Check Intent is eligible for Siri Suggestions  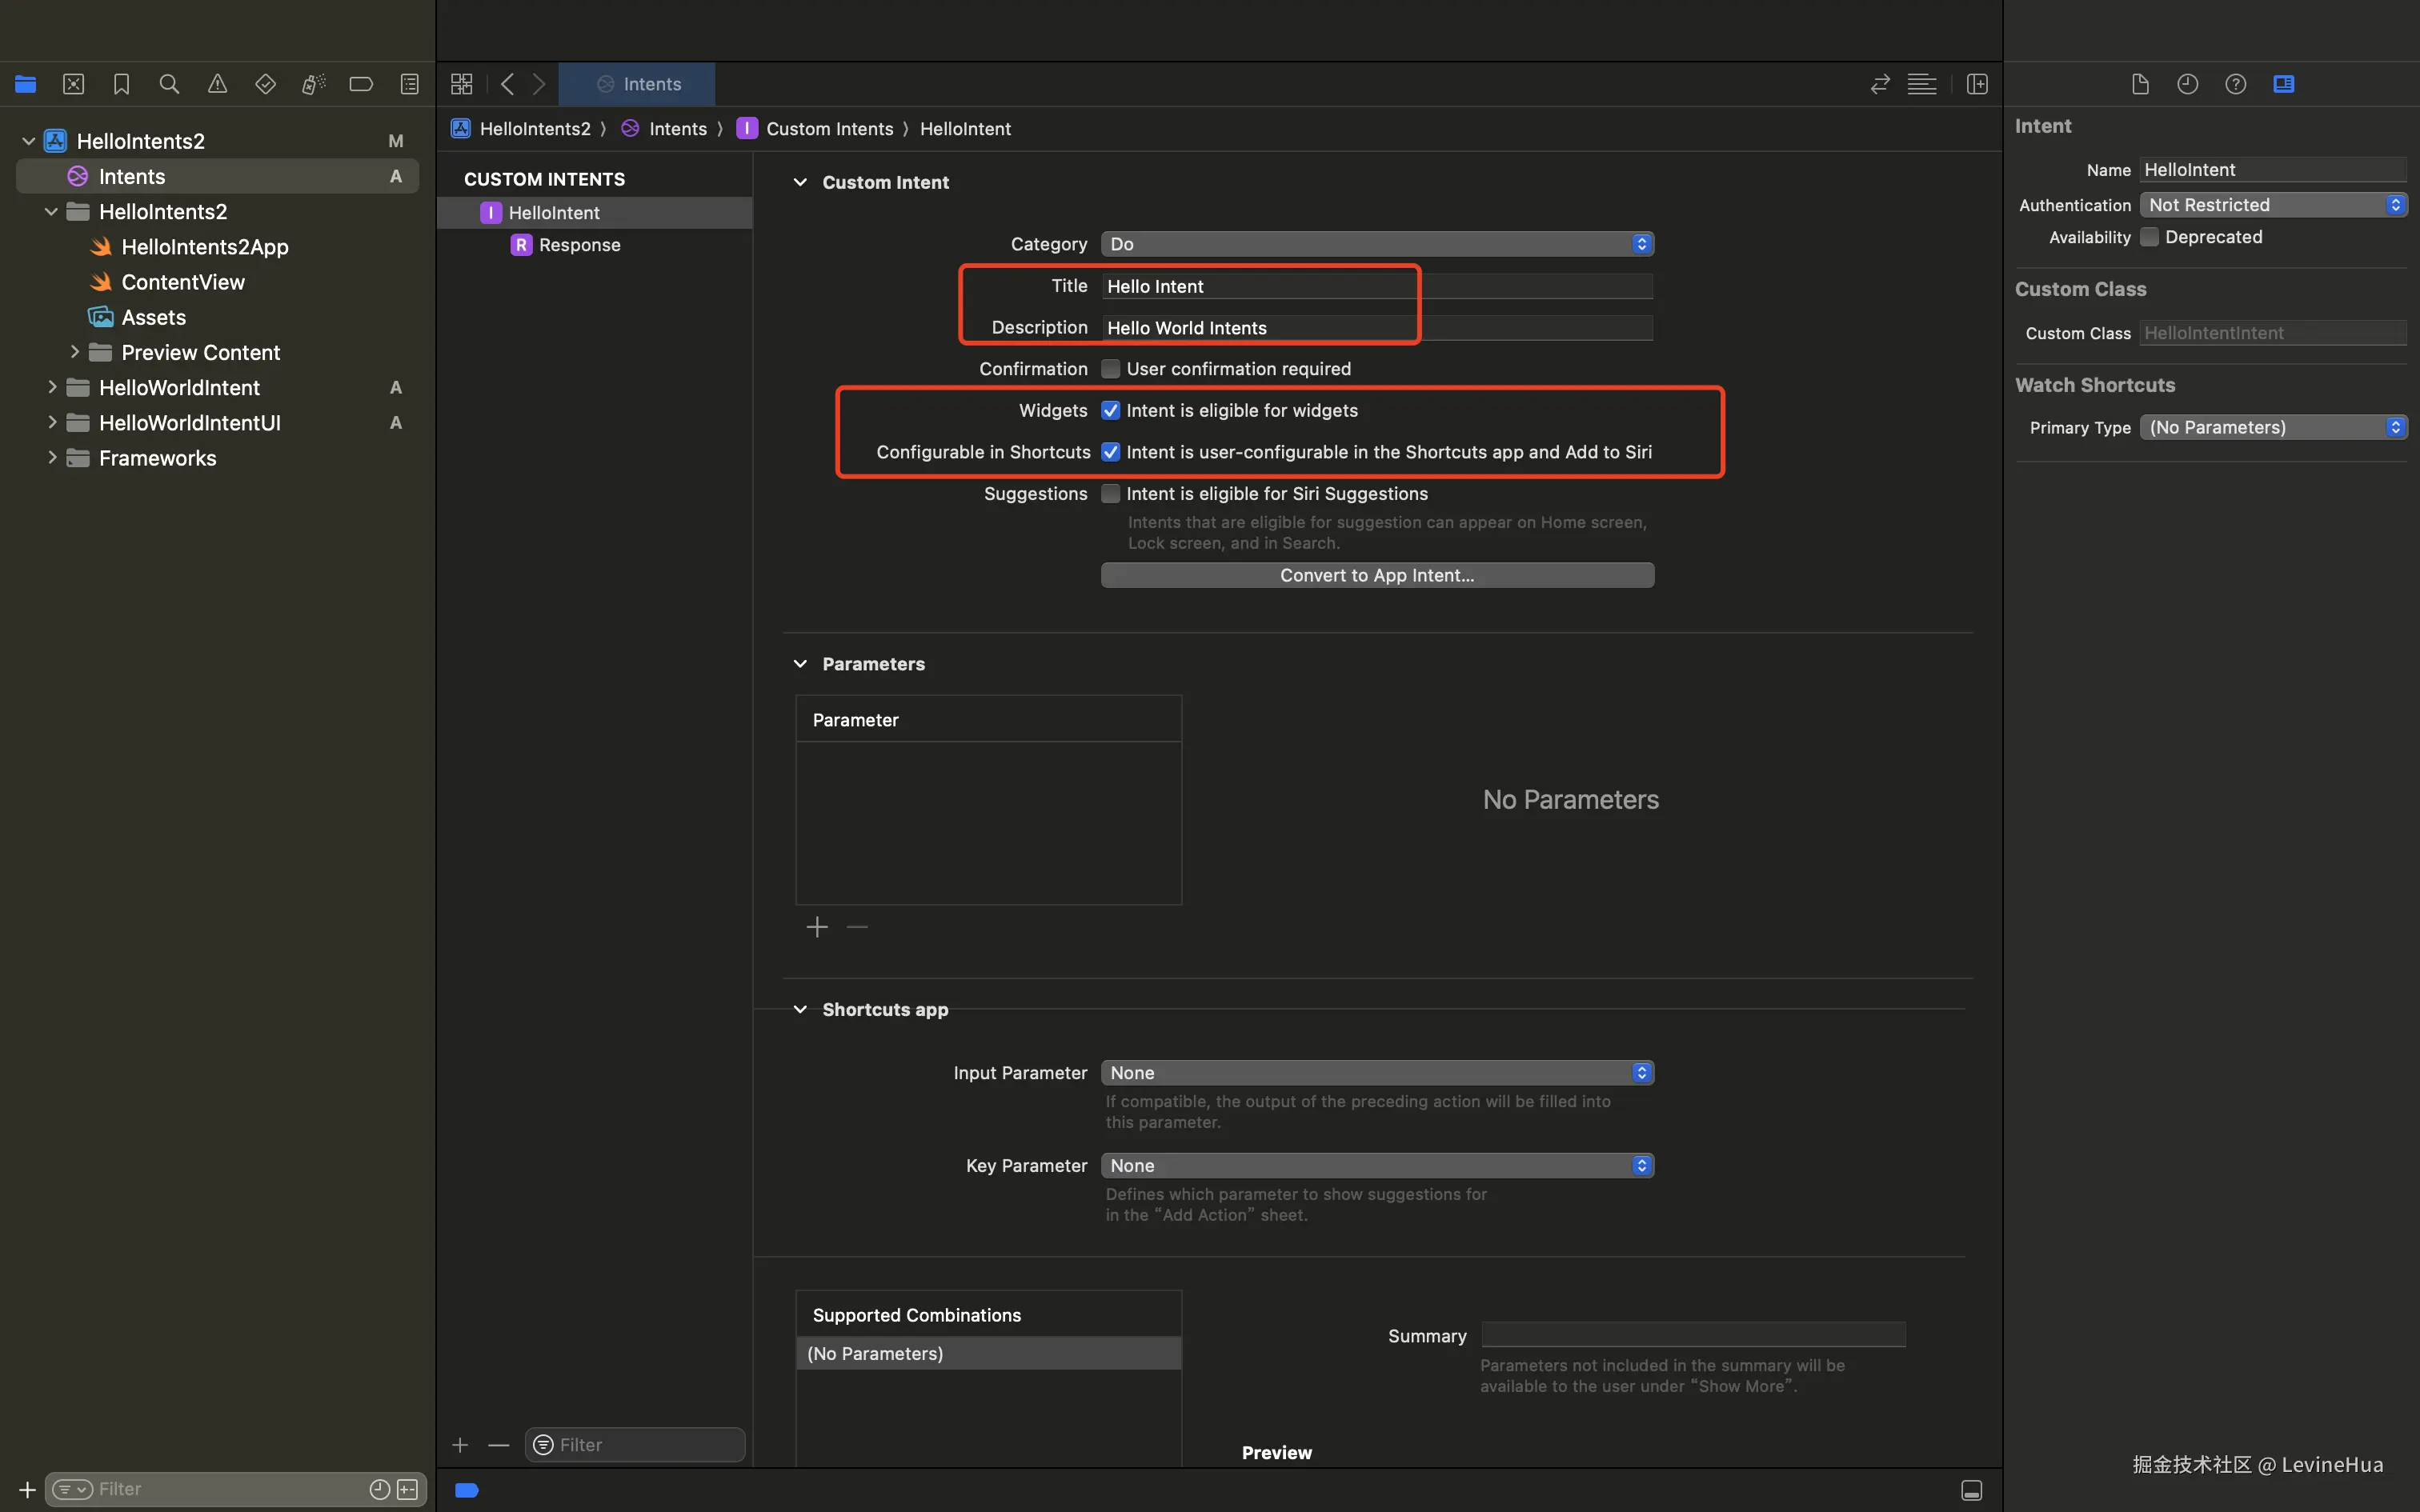1110,494
